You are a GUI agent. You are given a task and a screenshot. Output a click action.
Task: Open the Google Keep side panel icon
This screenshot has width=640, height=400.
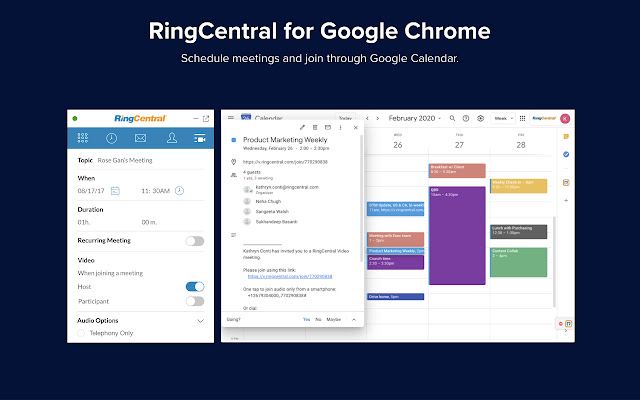(566, 137)
